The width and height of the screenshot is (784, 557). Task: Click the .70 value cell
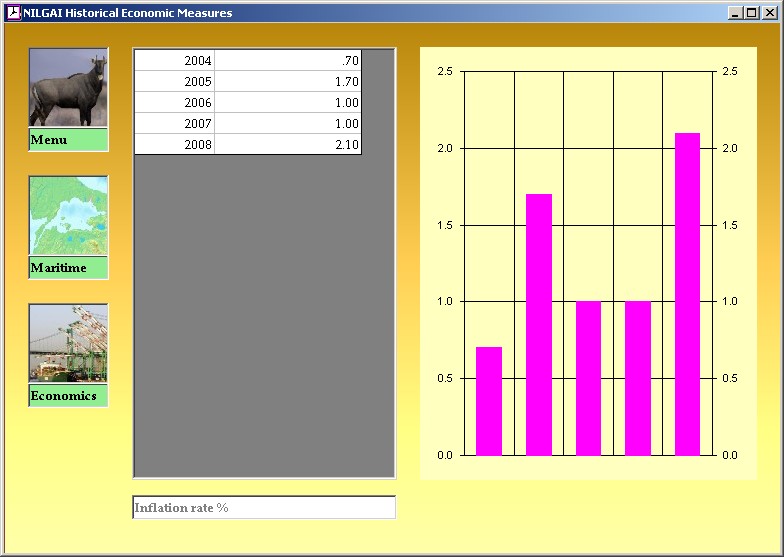tap(288, 61)
